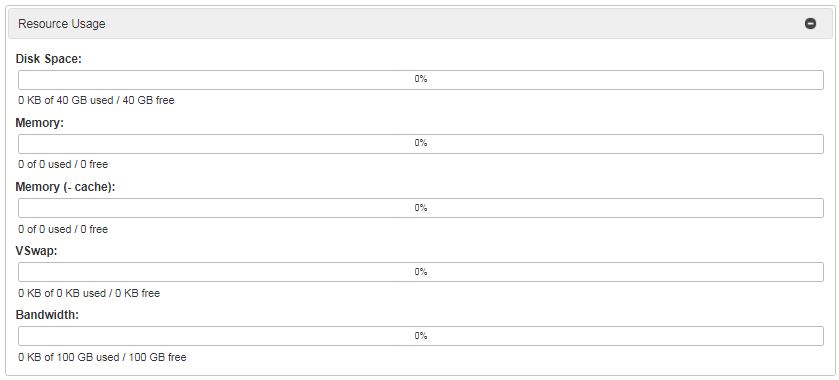
Task: Select the VSwap label
Action: coord(36,251)
